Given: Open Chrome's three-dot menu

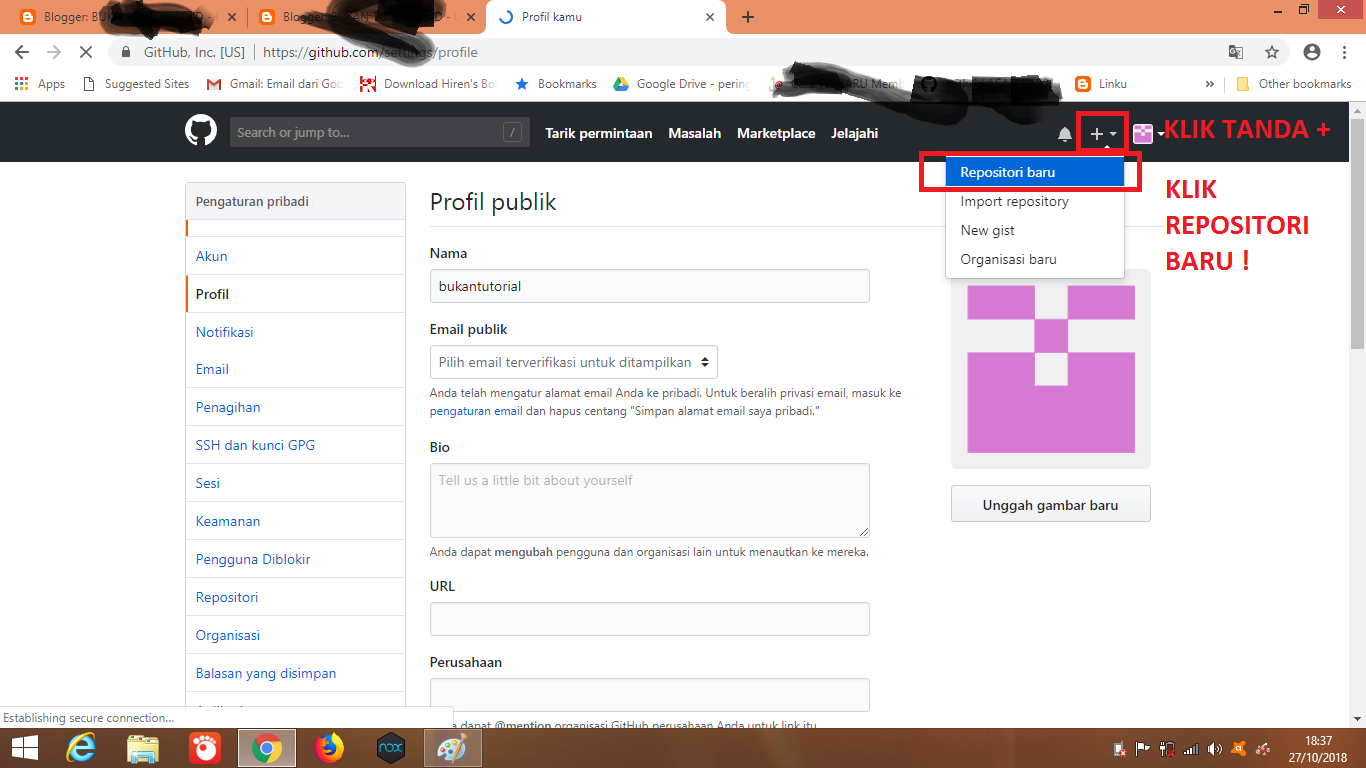Looking at the screenshot, I should (1344, 51).
